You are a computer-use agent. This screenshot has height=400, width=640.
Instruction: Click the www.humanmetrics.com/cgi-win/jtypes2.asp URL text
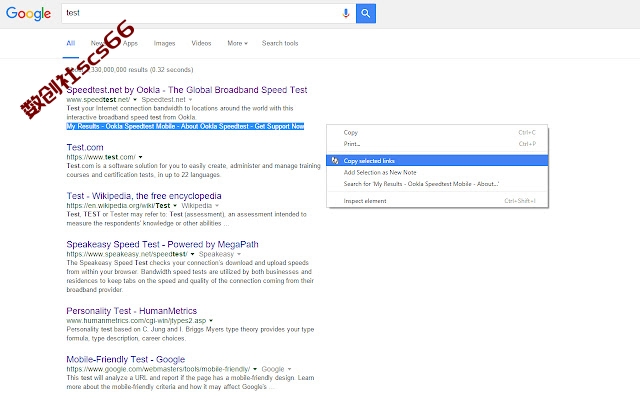click(136, 321)
